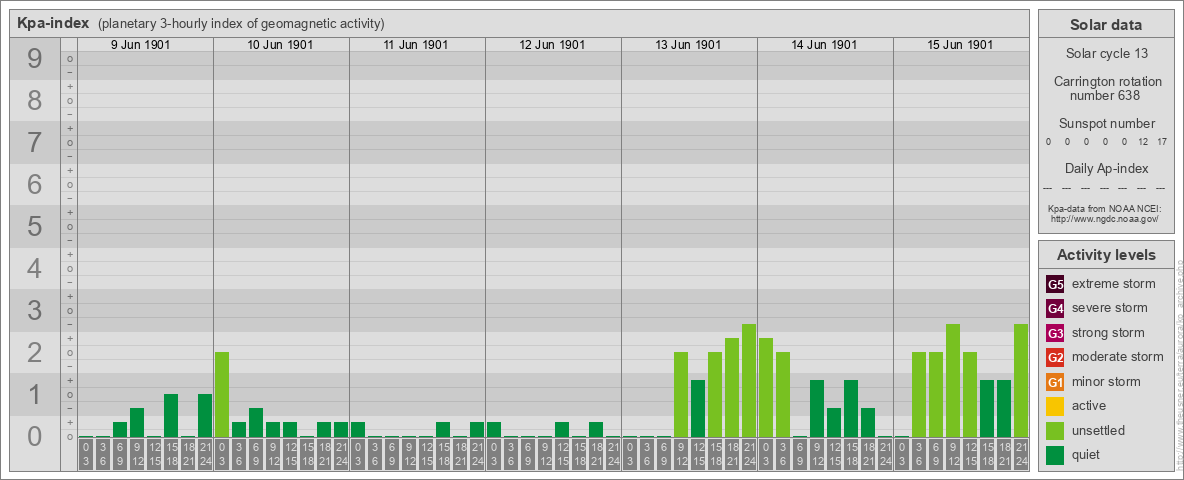The width and height of the screenshot is (1184, 480).
Task: Click the 'Sunspot number' label
Action: click(x=1107, y=124)
